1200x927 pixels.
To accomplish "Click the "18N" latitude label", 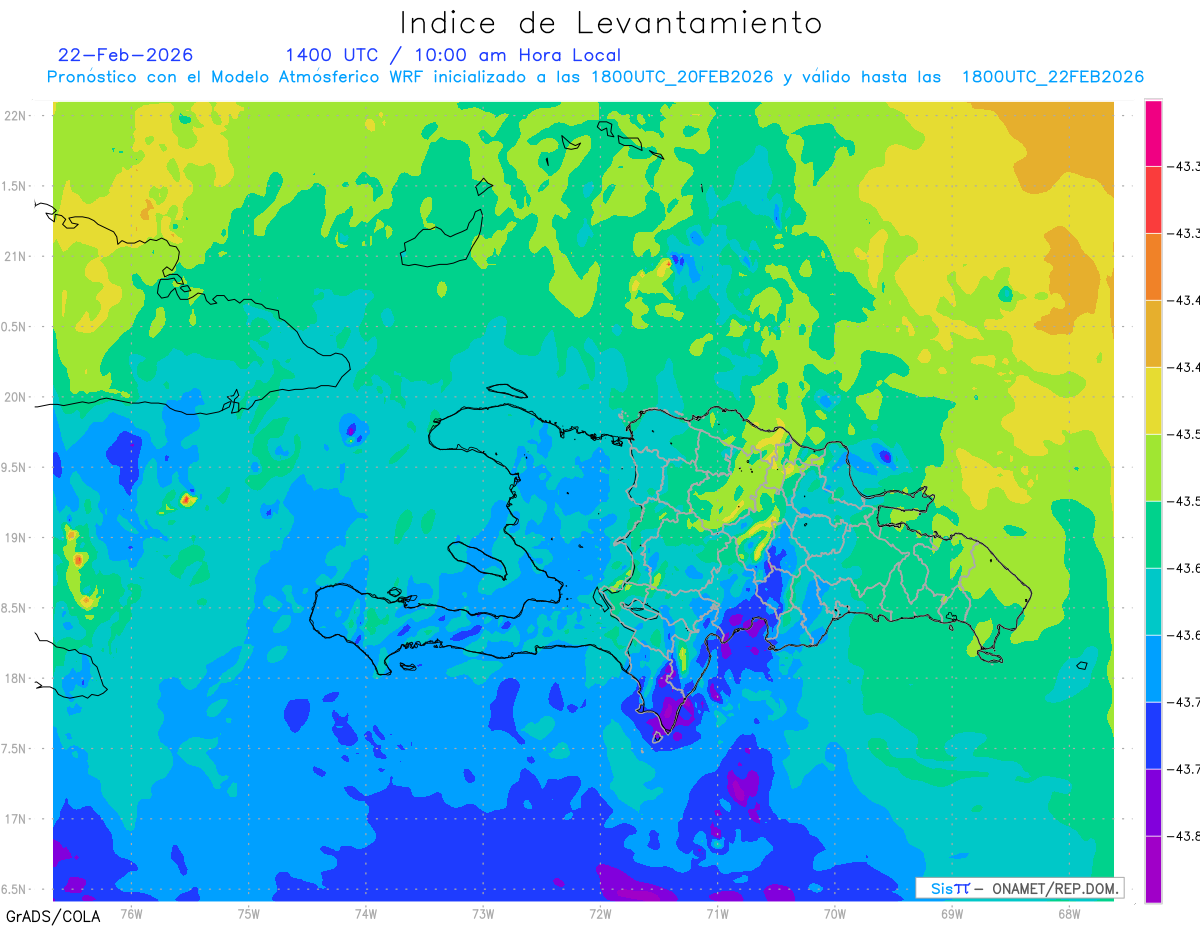I will point(15,678).
